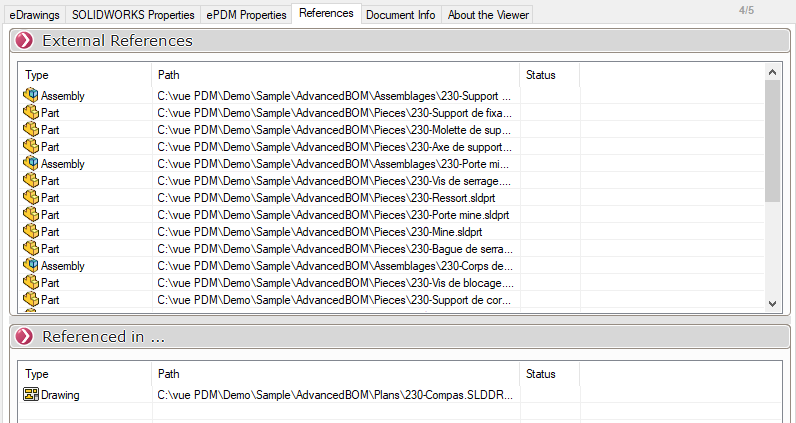Screen dimensions: 796x423
Task: Click the drawing icon for 230-Compas.SLDDR...
Action: pyautogui.click(x=31, y=395)
